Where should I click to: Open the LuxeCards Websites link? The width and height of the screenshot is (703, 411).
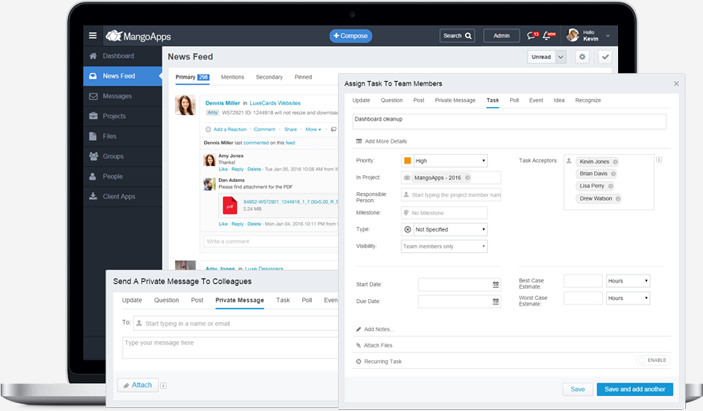coord(275,103)
